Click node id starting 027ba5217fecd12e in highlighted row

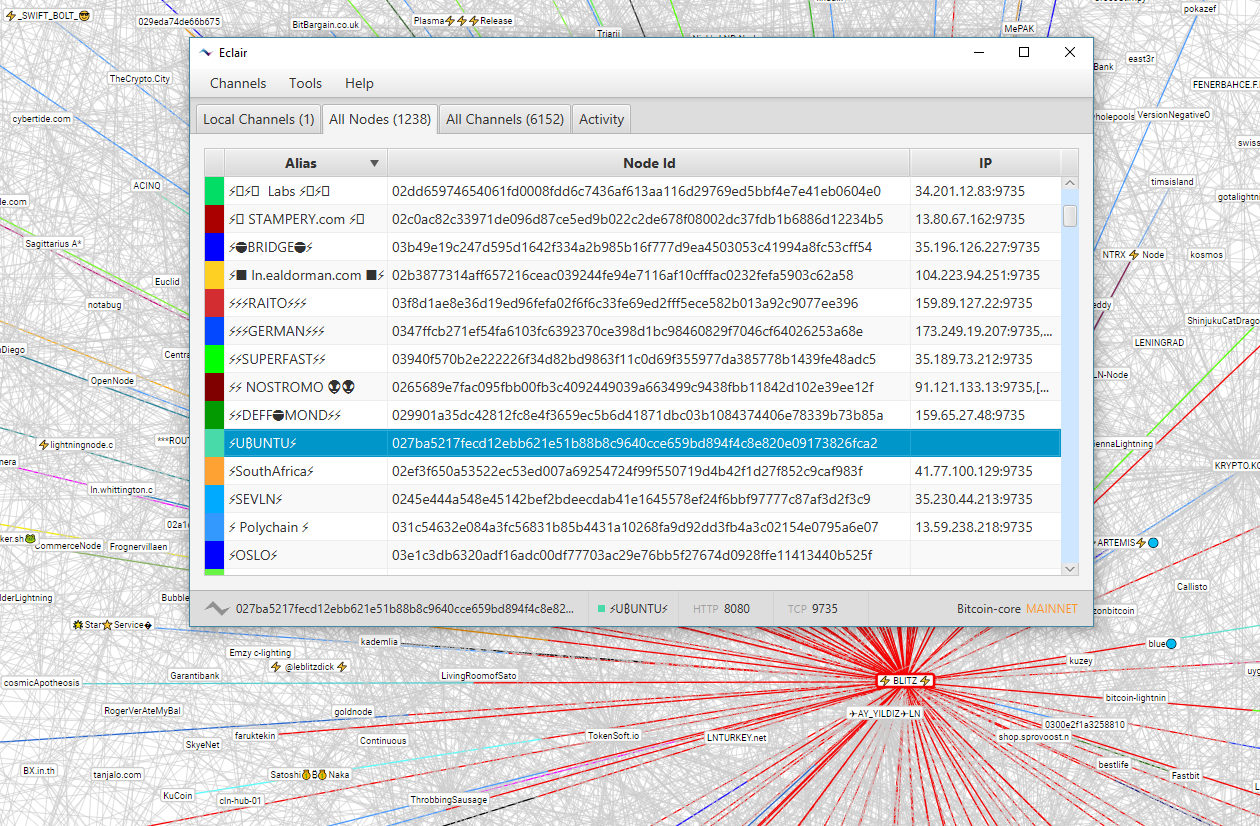point(649,443)
